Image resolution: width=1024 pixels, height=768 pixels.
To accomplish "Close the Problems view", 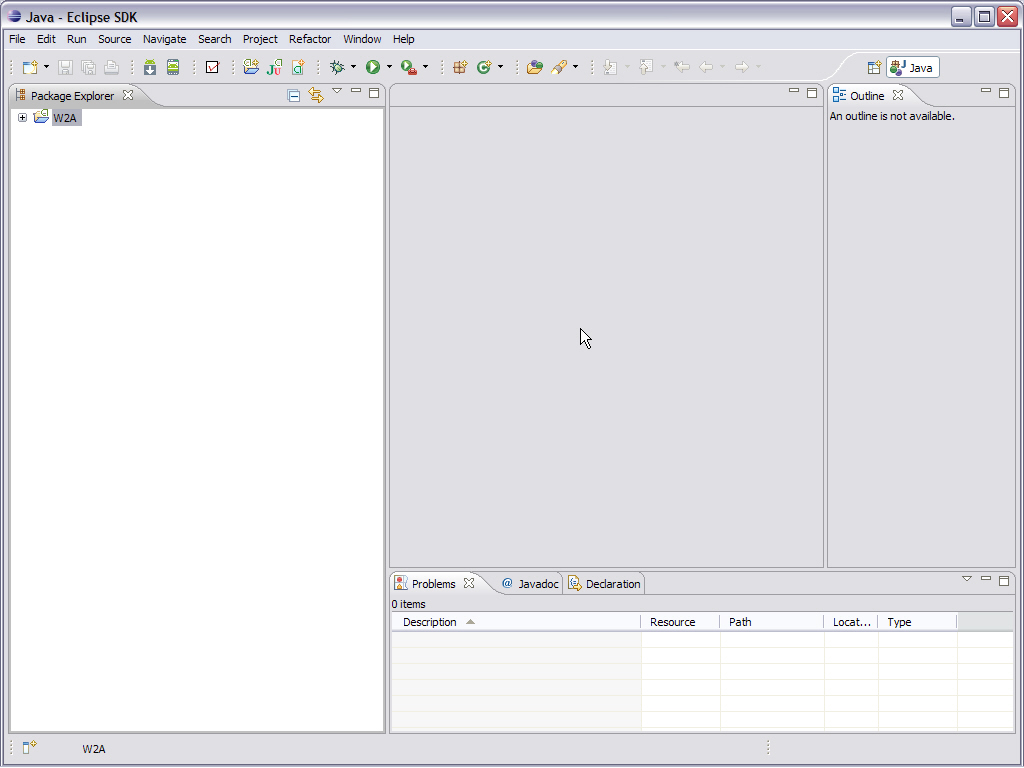I will tap(469, 583).
